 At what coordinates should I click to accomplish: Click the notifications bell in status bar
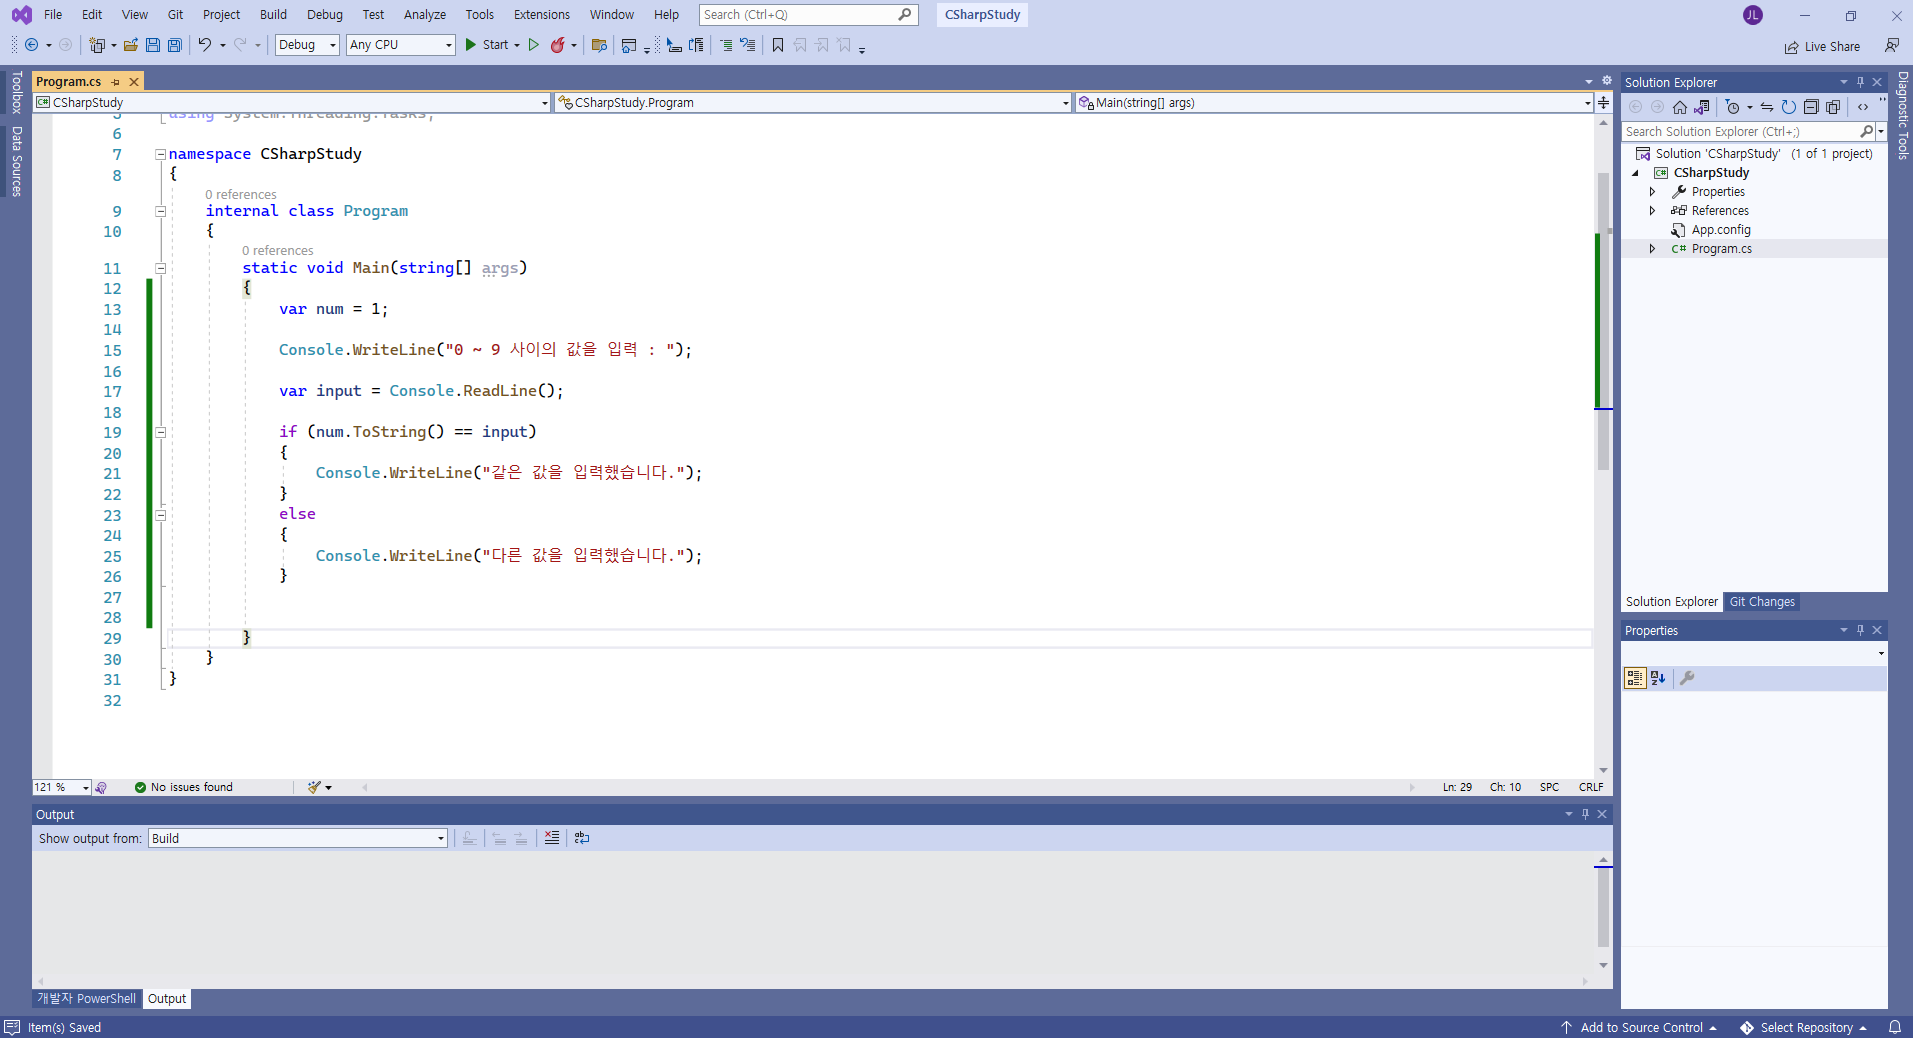click(x=1894, y=1027)
